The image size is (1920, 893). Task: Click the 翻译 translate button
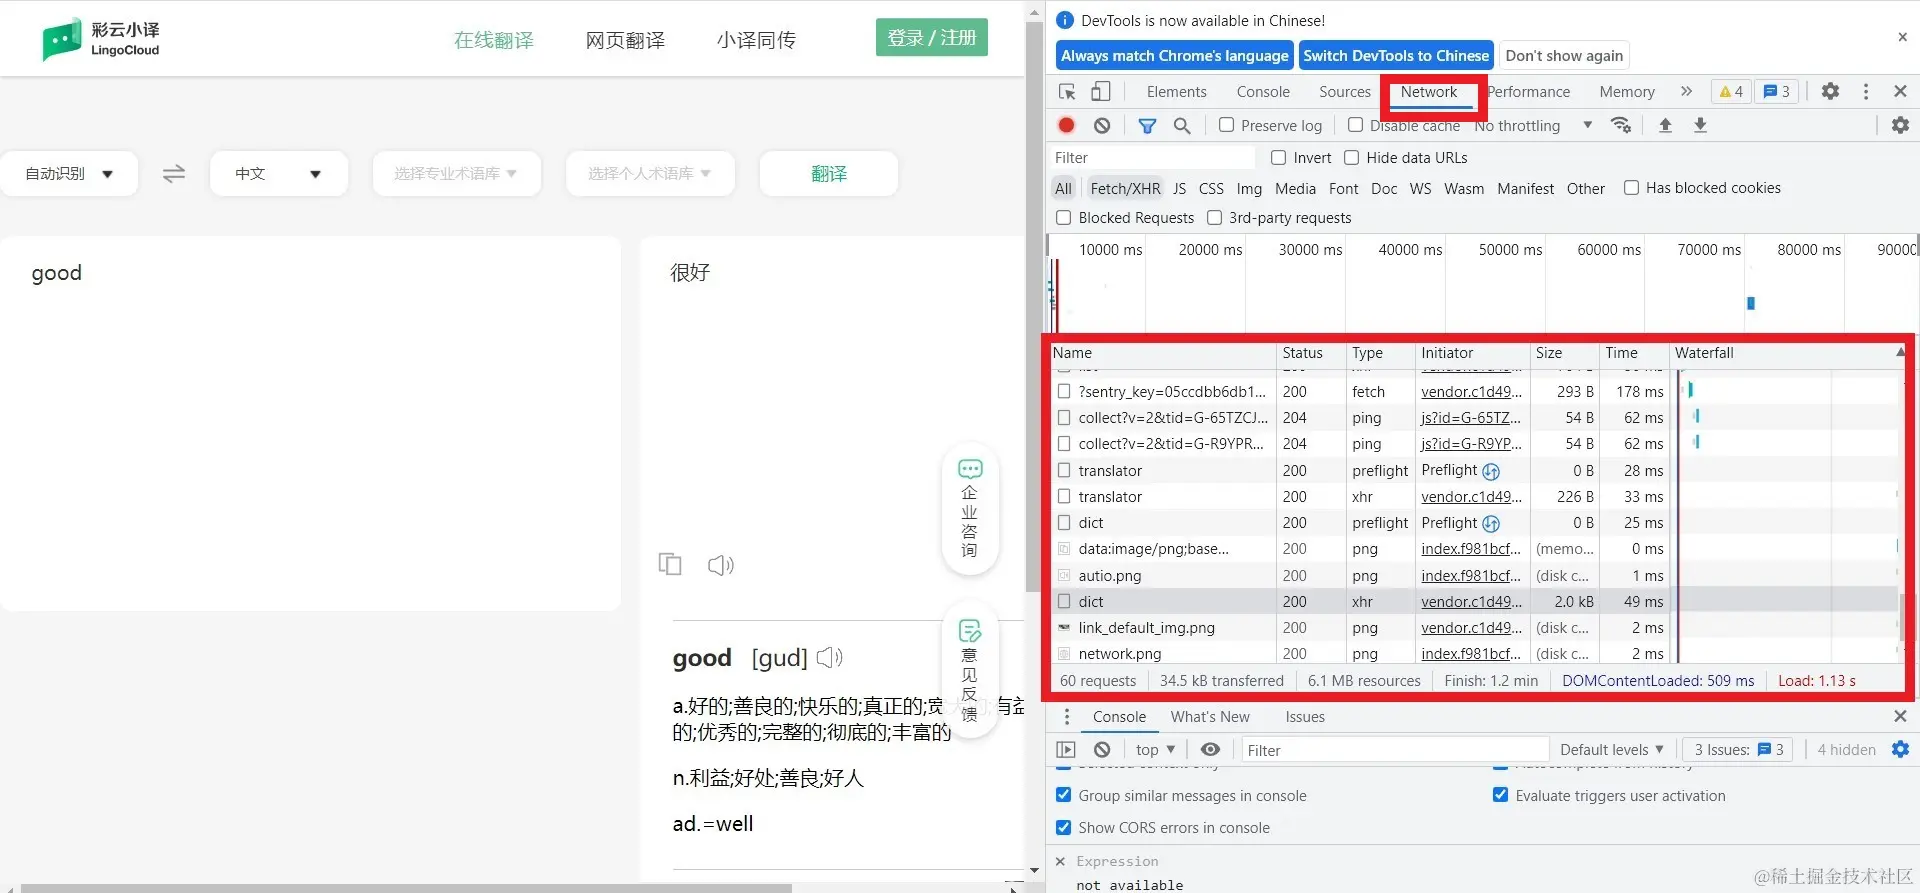click(x=828, y=173)
